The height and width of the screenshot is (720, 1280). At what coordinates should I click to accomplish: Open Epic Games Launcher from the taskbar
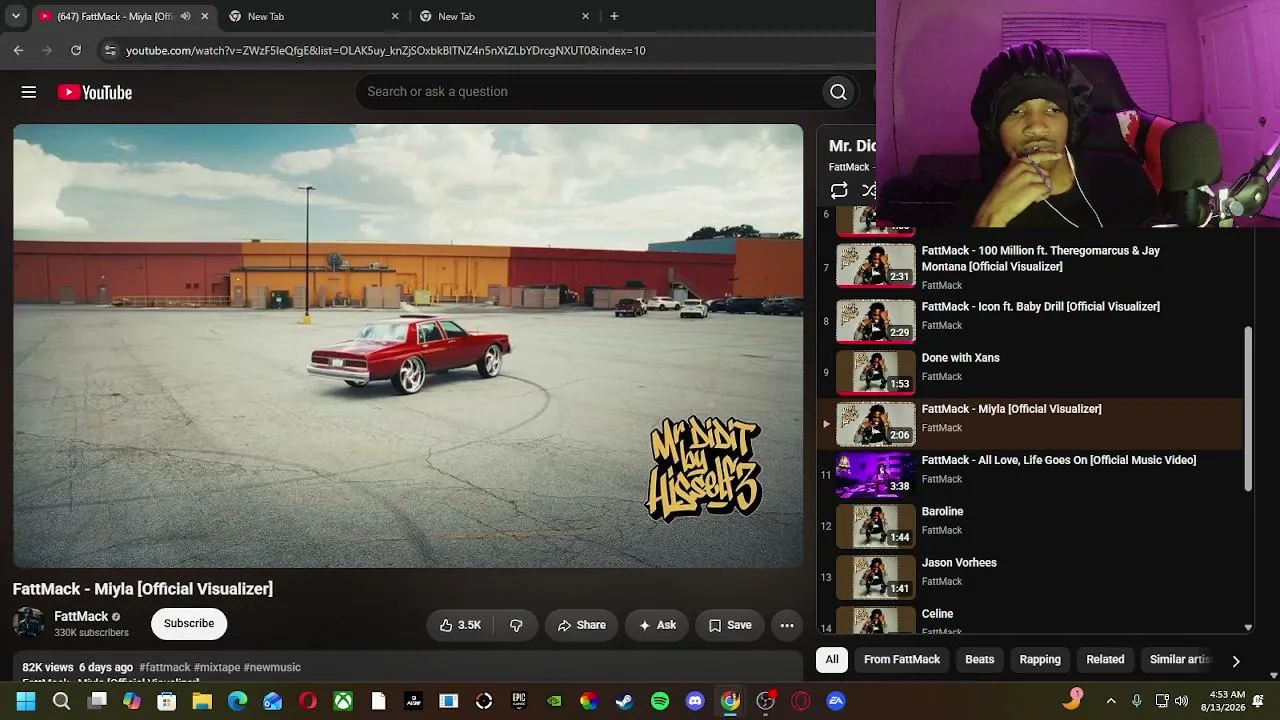click(x=519, y=701)
